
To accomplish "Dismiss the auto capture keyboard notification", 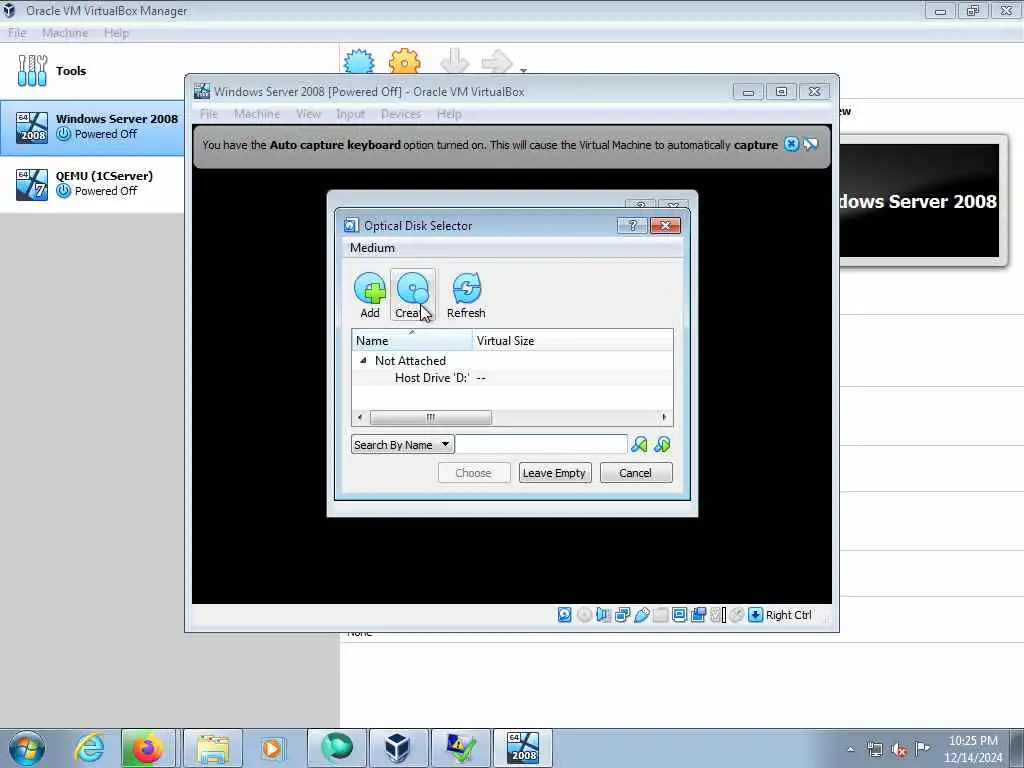I will coord(791,144).
